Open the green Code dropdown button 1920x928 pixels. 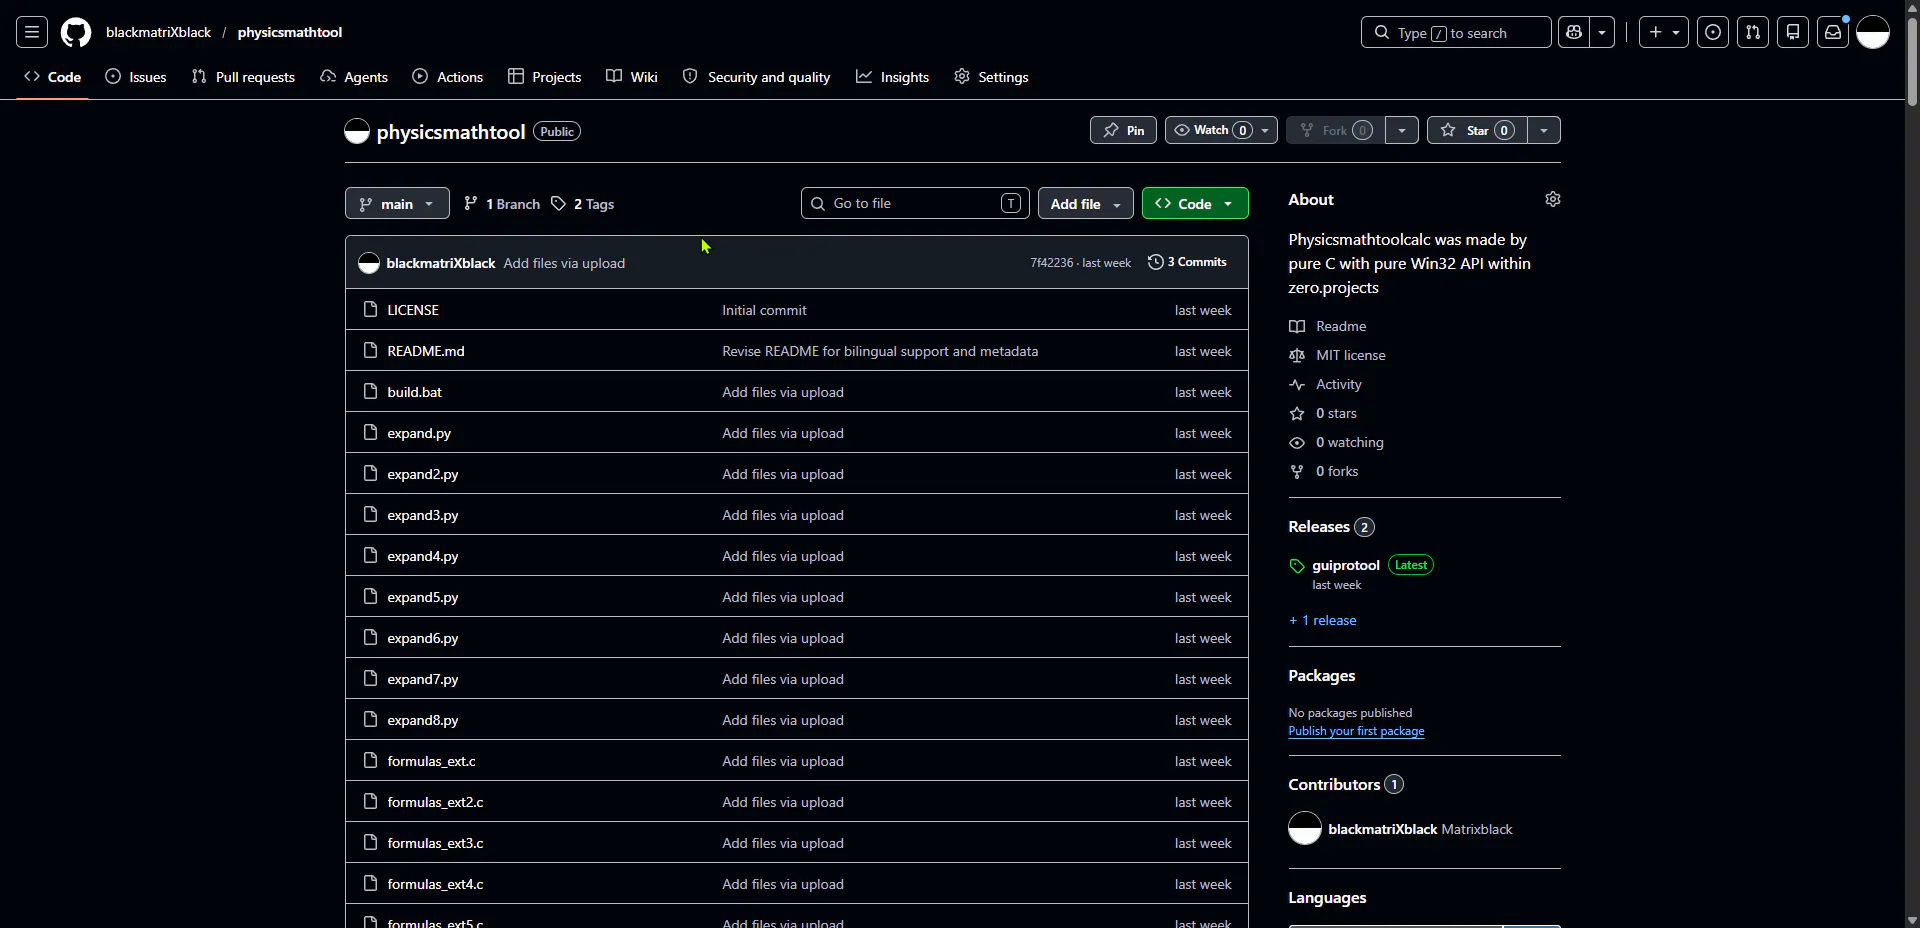click(x=1195, y=203)
